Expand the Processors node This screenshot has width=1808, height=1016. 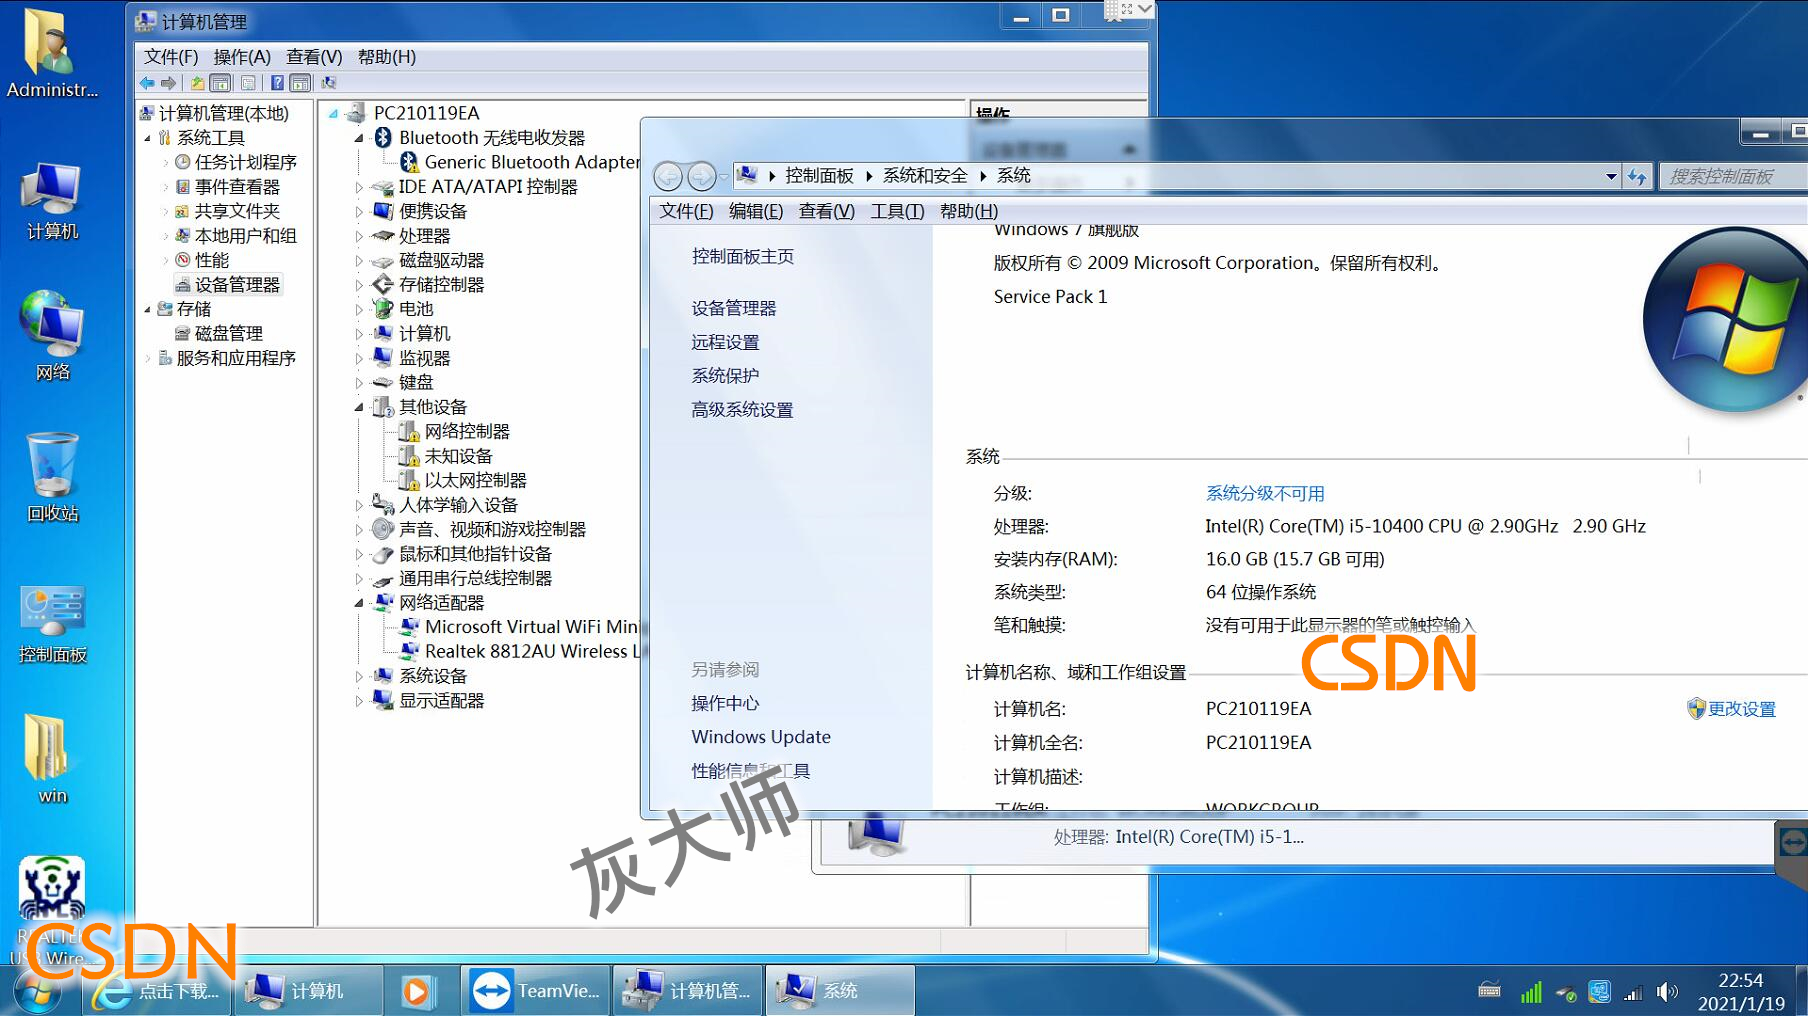pos(359,236)
